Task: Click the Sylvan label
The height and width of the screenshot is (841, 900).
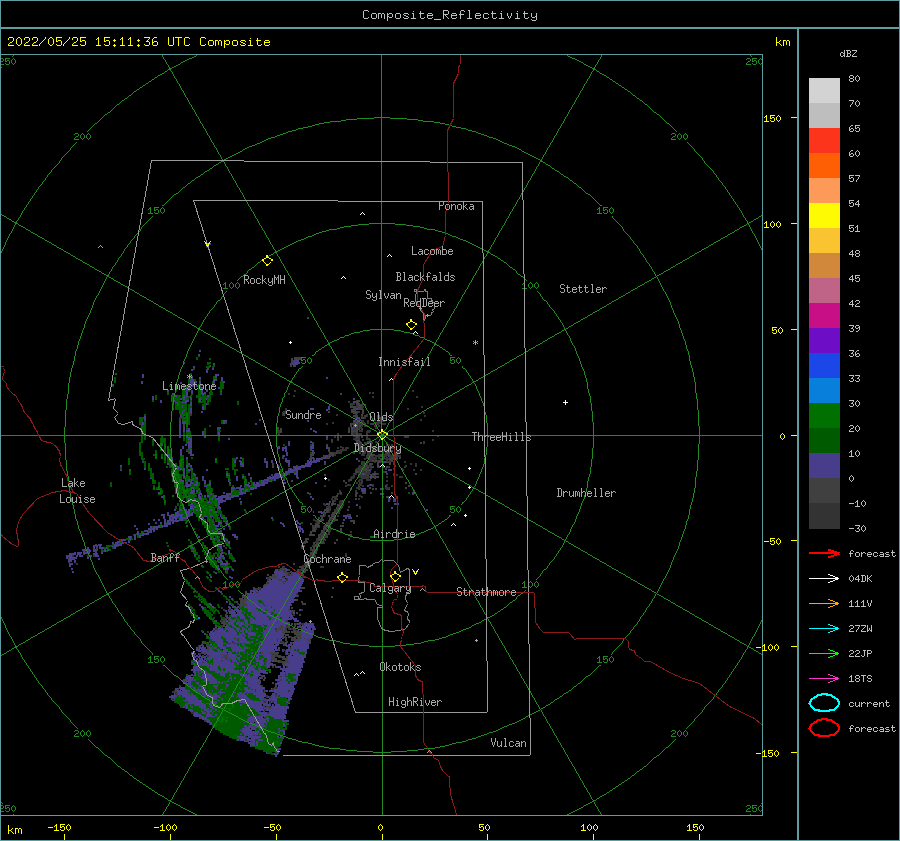Action: (x=383, y=295)
